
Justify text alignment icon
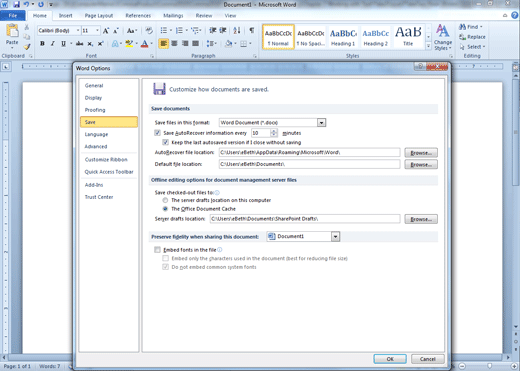196,44
